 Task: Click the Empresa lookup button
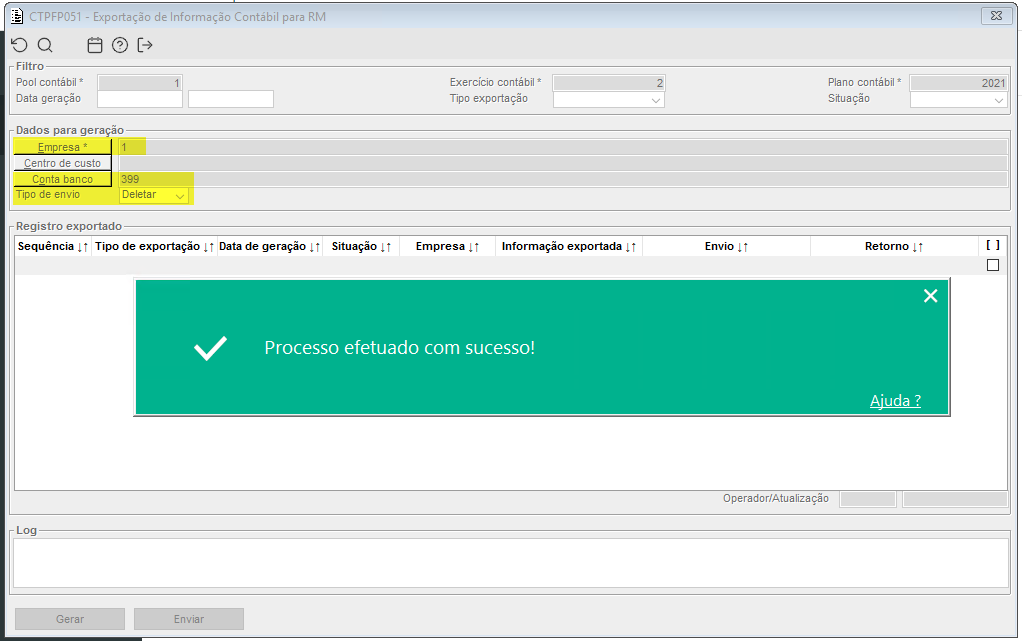click(63, 147)
